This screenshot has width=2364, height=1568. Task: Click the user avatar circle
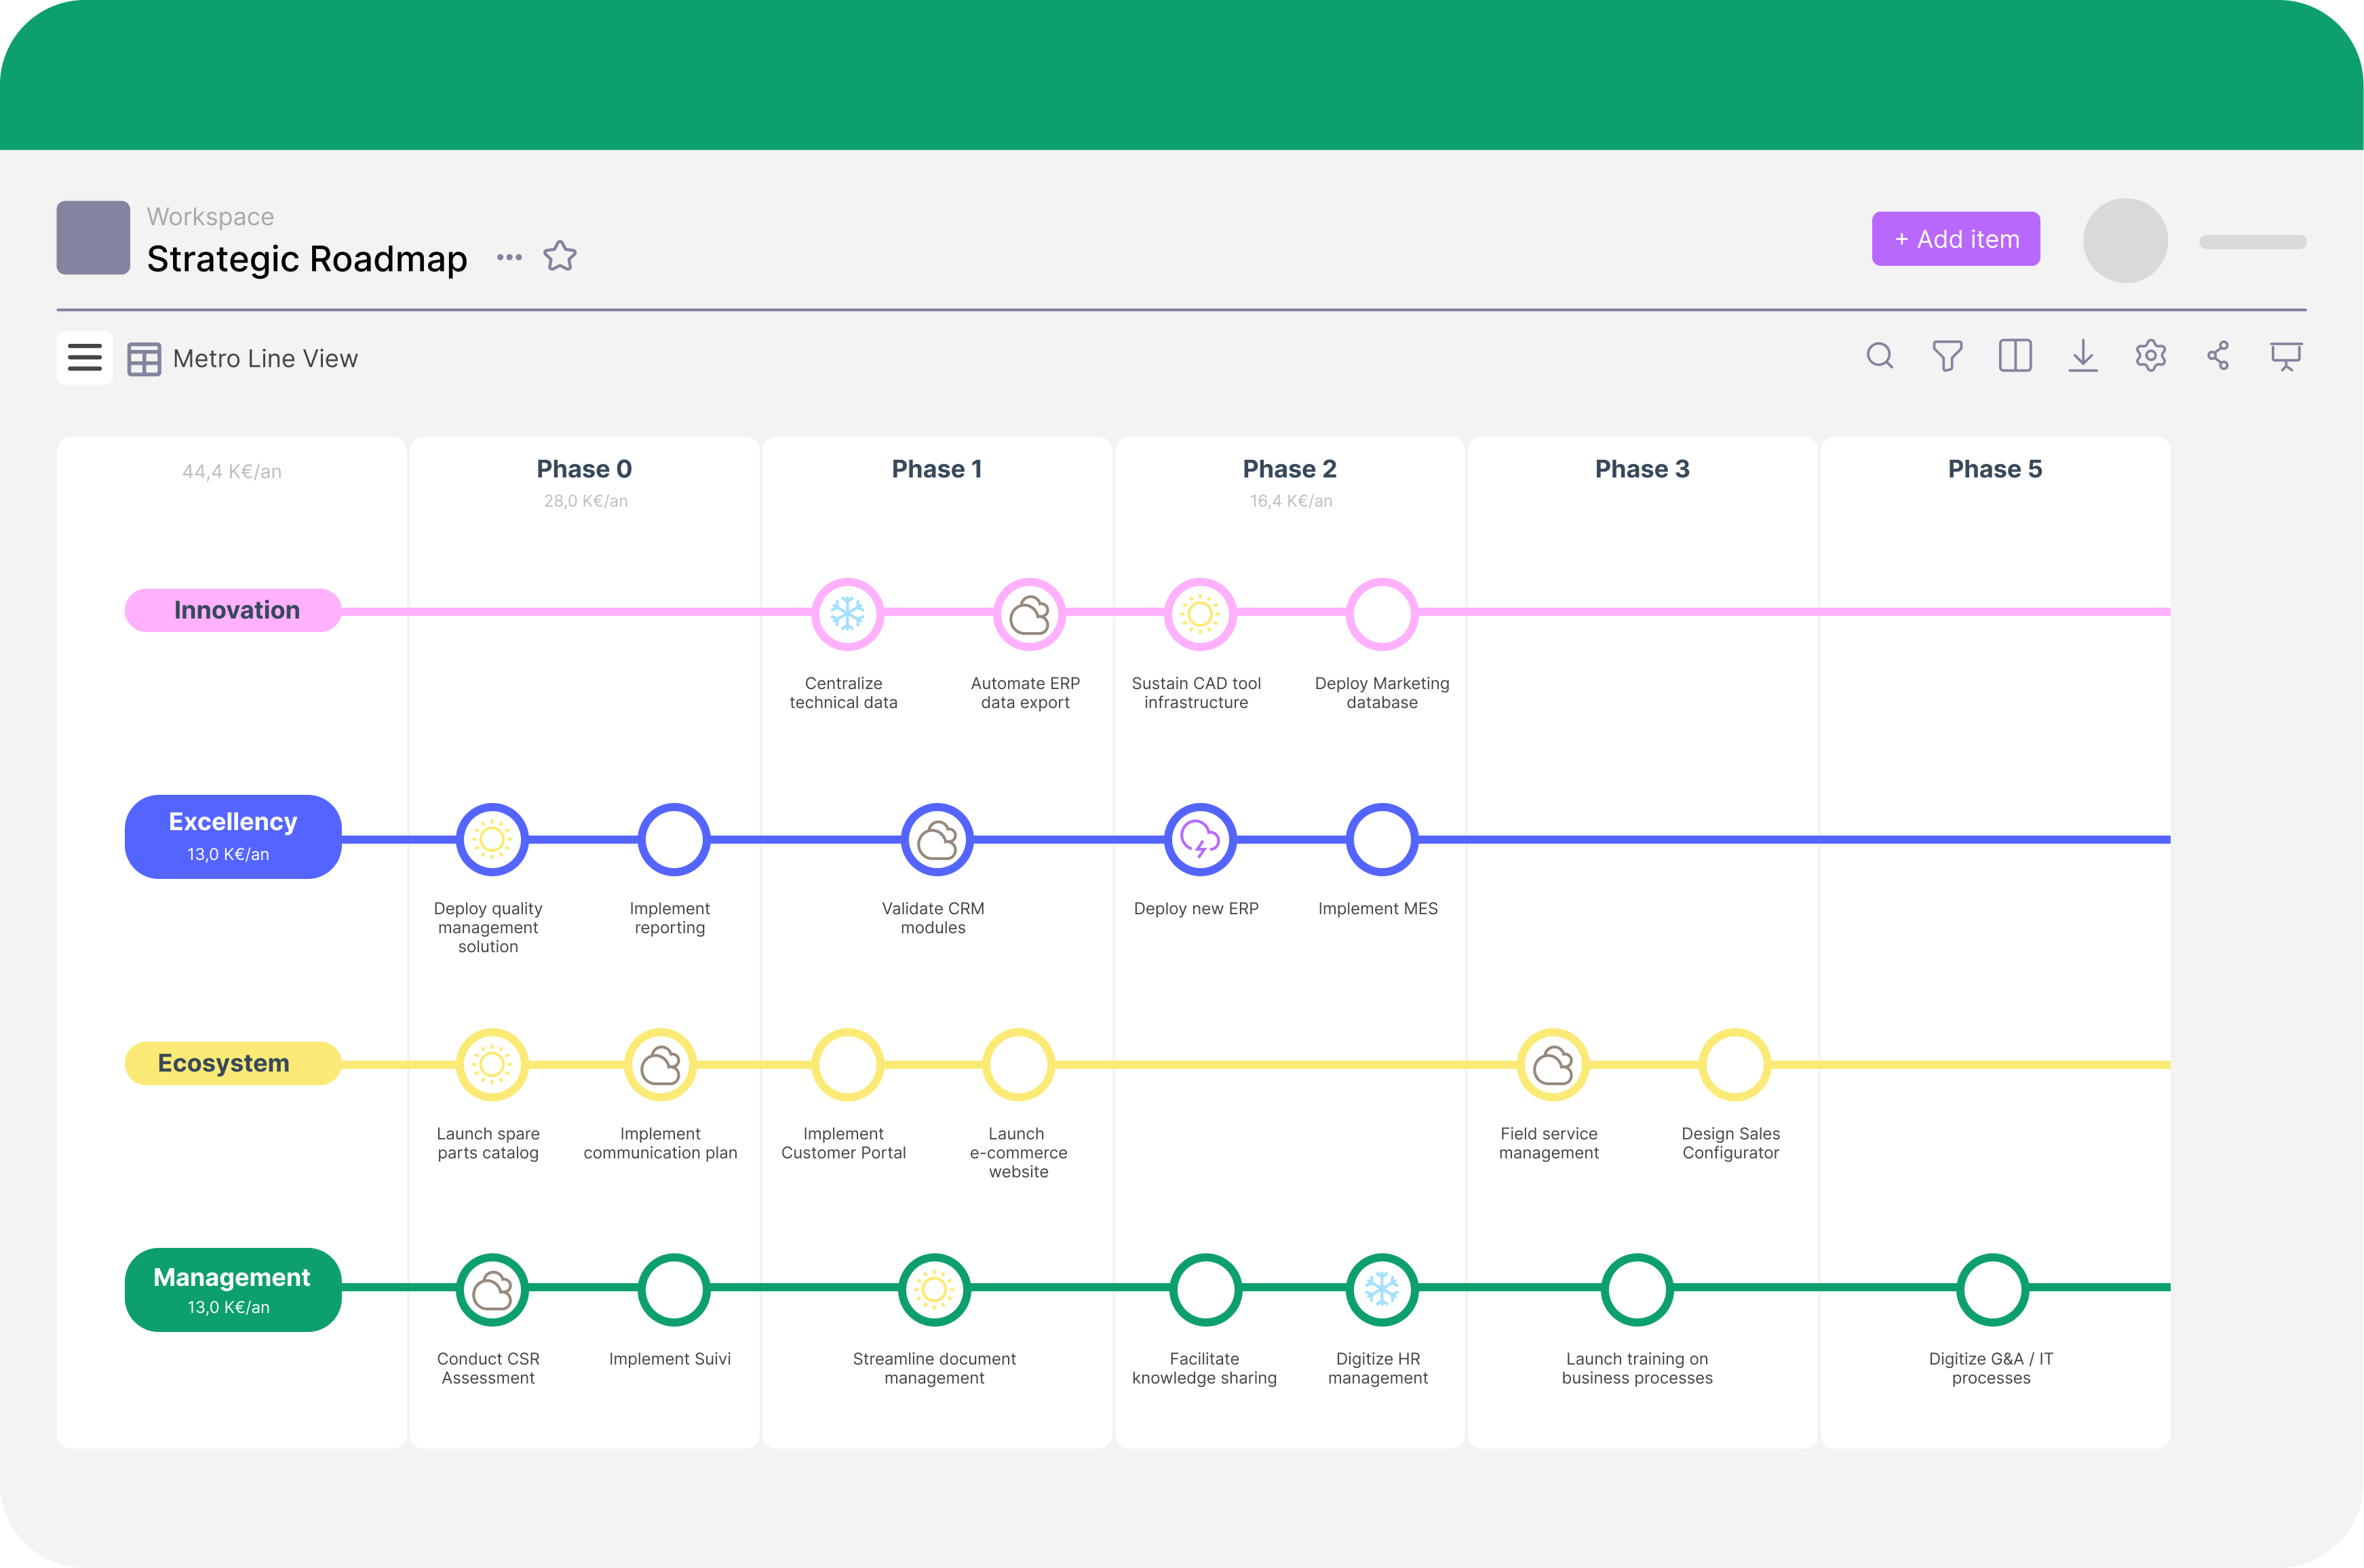click(2124, 240)
